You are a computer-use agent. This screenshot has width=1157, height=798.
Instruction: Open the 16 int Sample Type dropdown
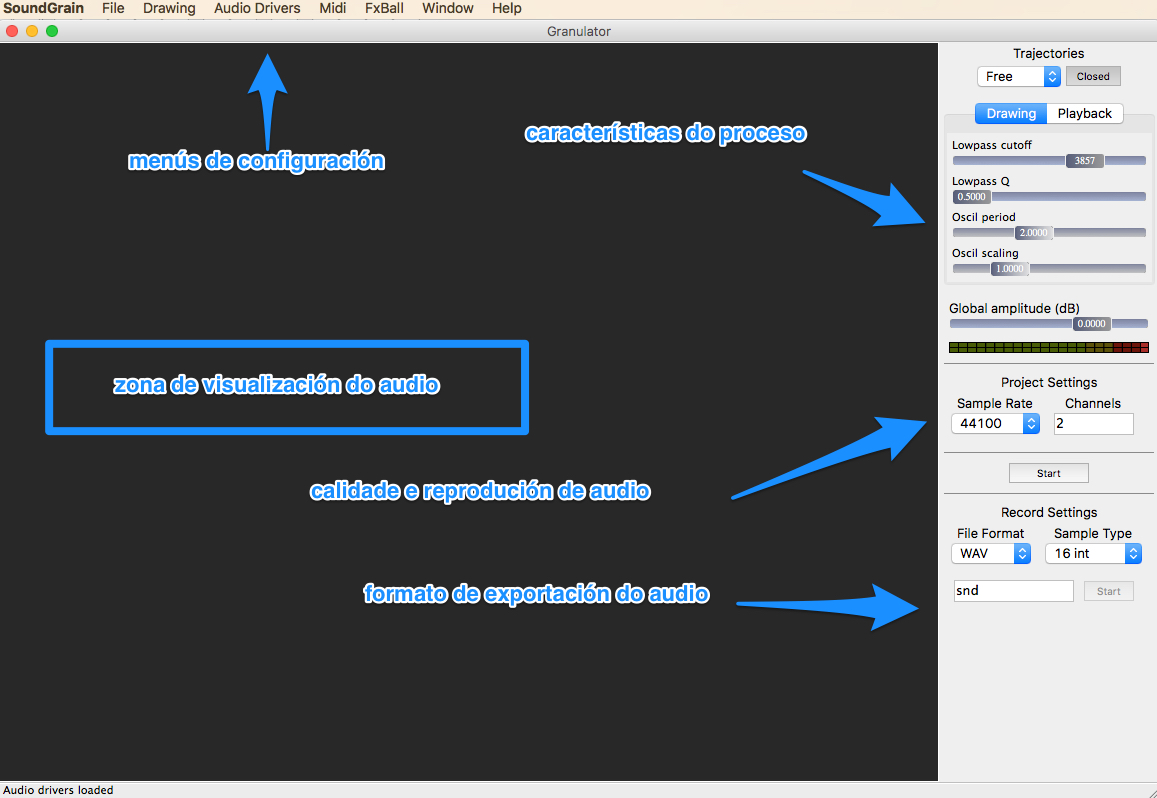[x=1093, y=553]
